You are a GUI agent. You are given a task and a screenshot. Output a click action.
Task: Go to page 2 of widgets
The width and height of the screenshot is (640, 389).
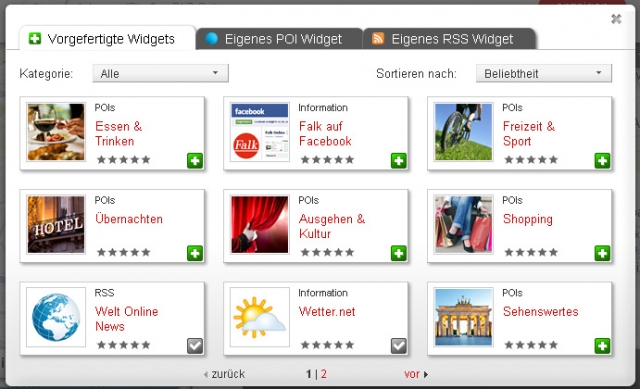coord(323,374)
